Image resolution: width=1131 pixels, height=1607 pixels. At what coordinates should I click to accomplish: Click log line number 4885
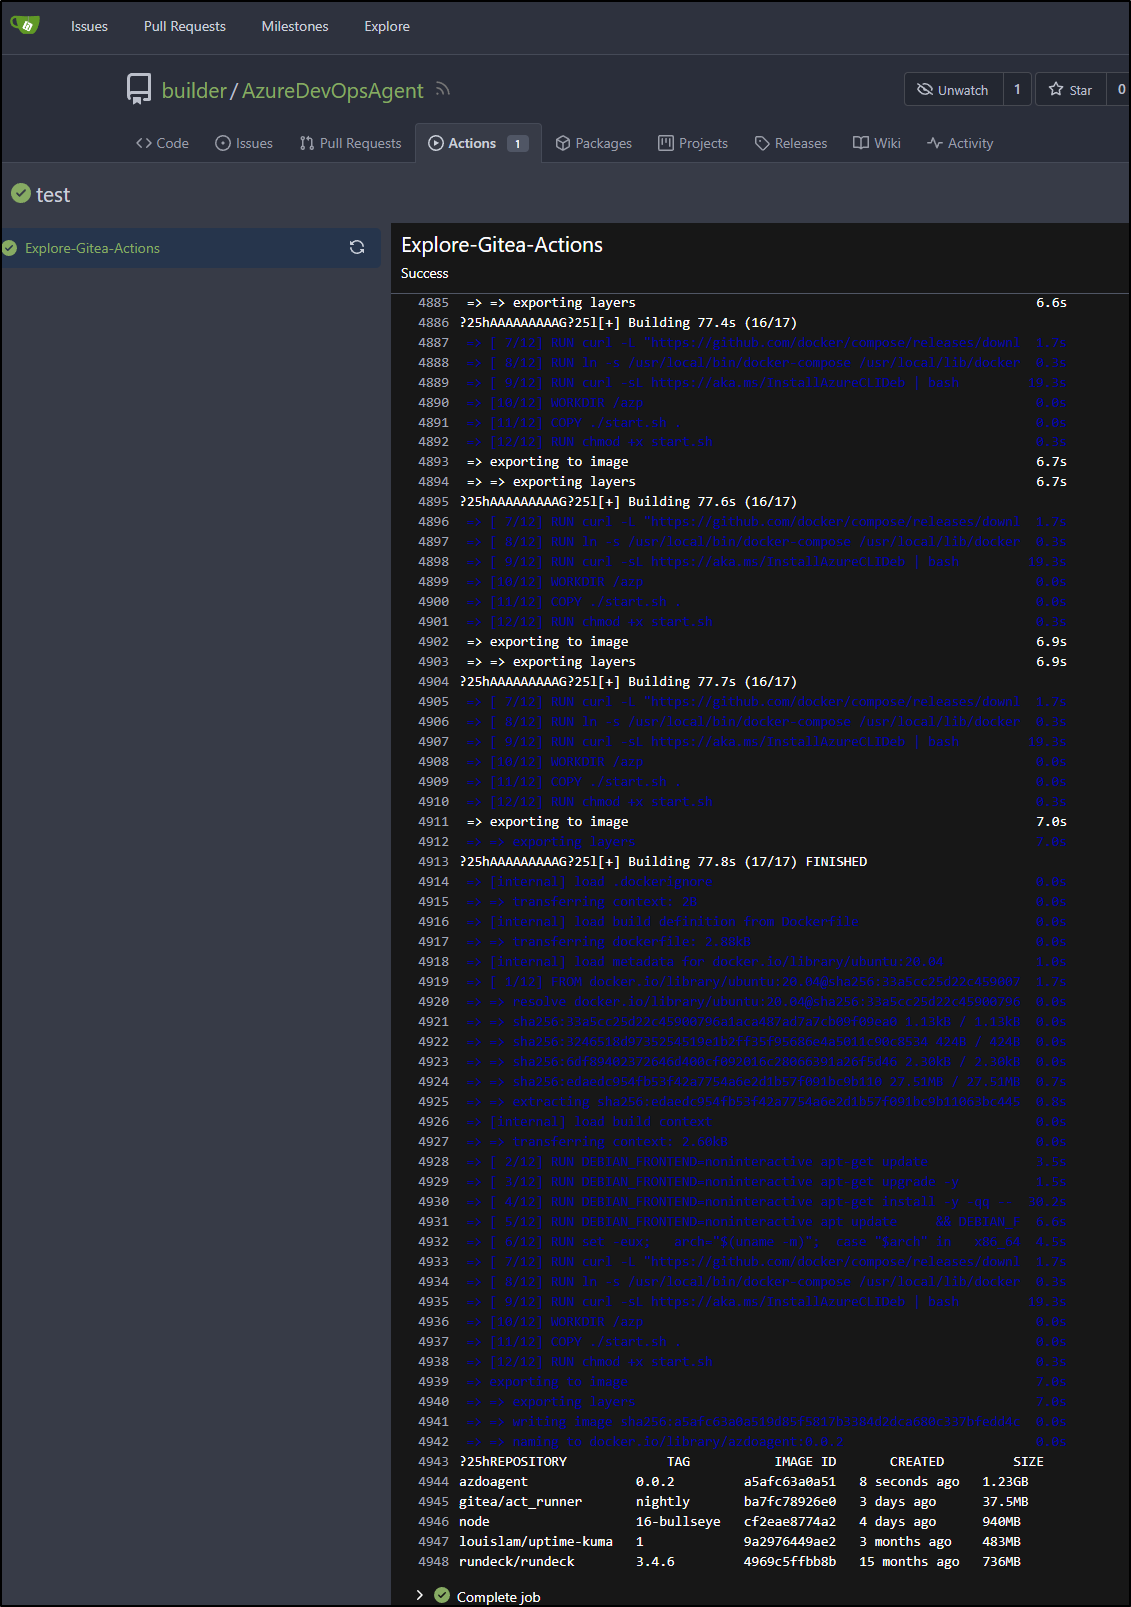(x=433, y=302)
